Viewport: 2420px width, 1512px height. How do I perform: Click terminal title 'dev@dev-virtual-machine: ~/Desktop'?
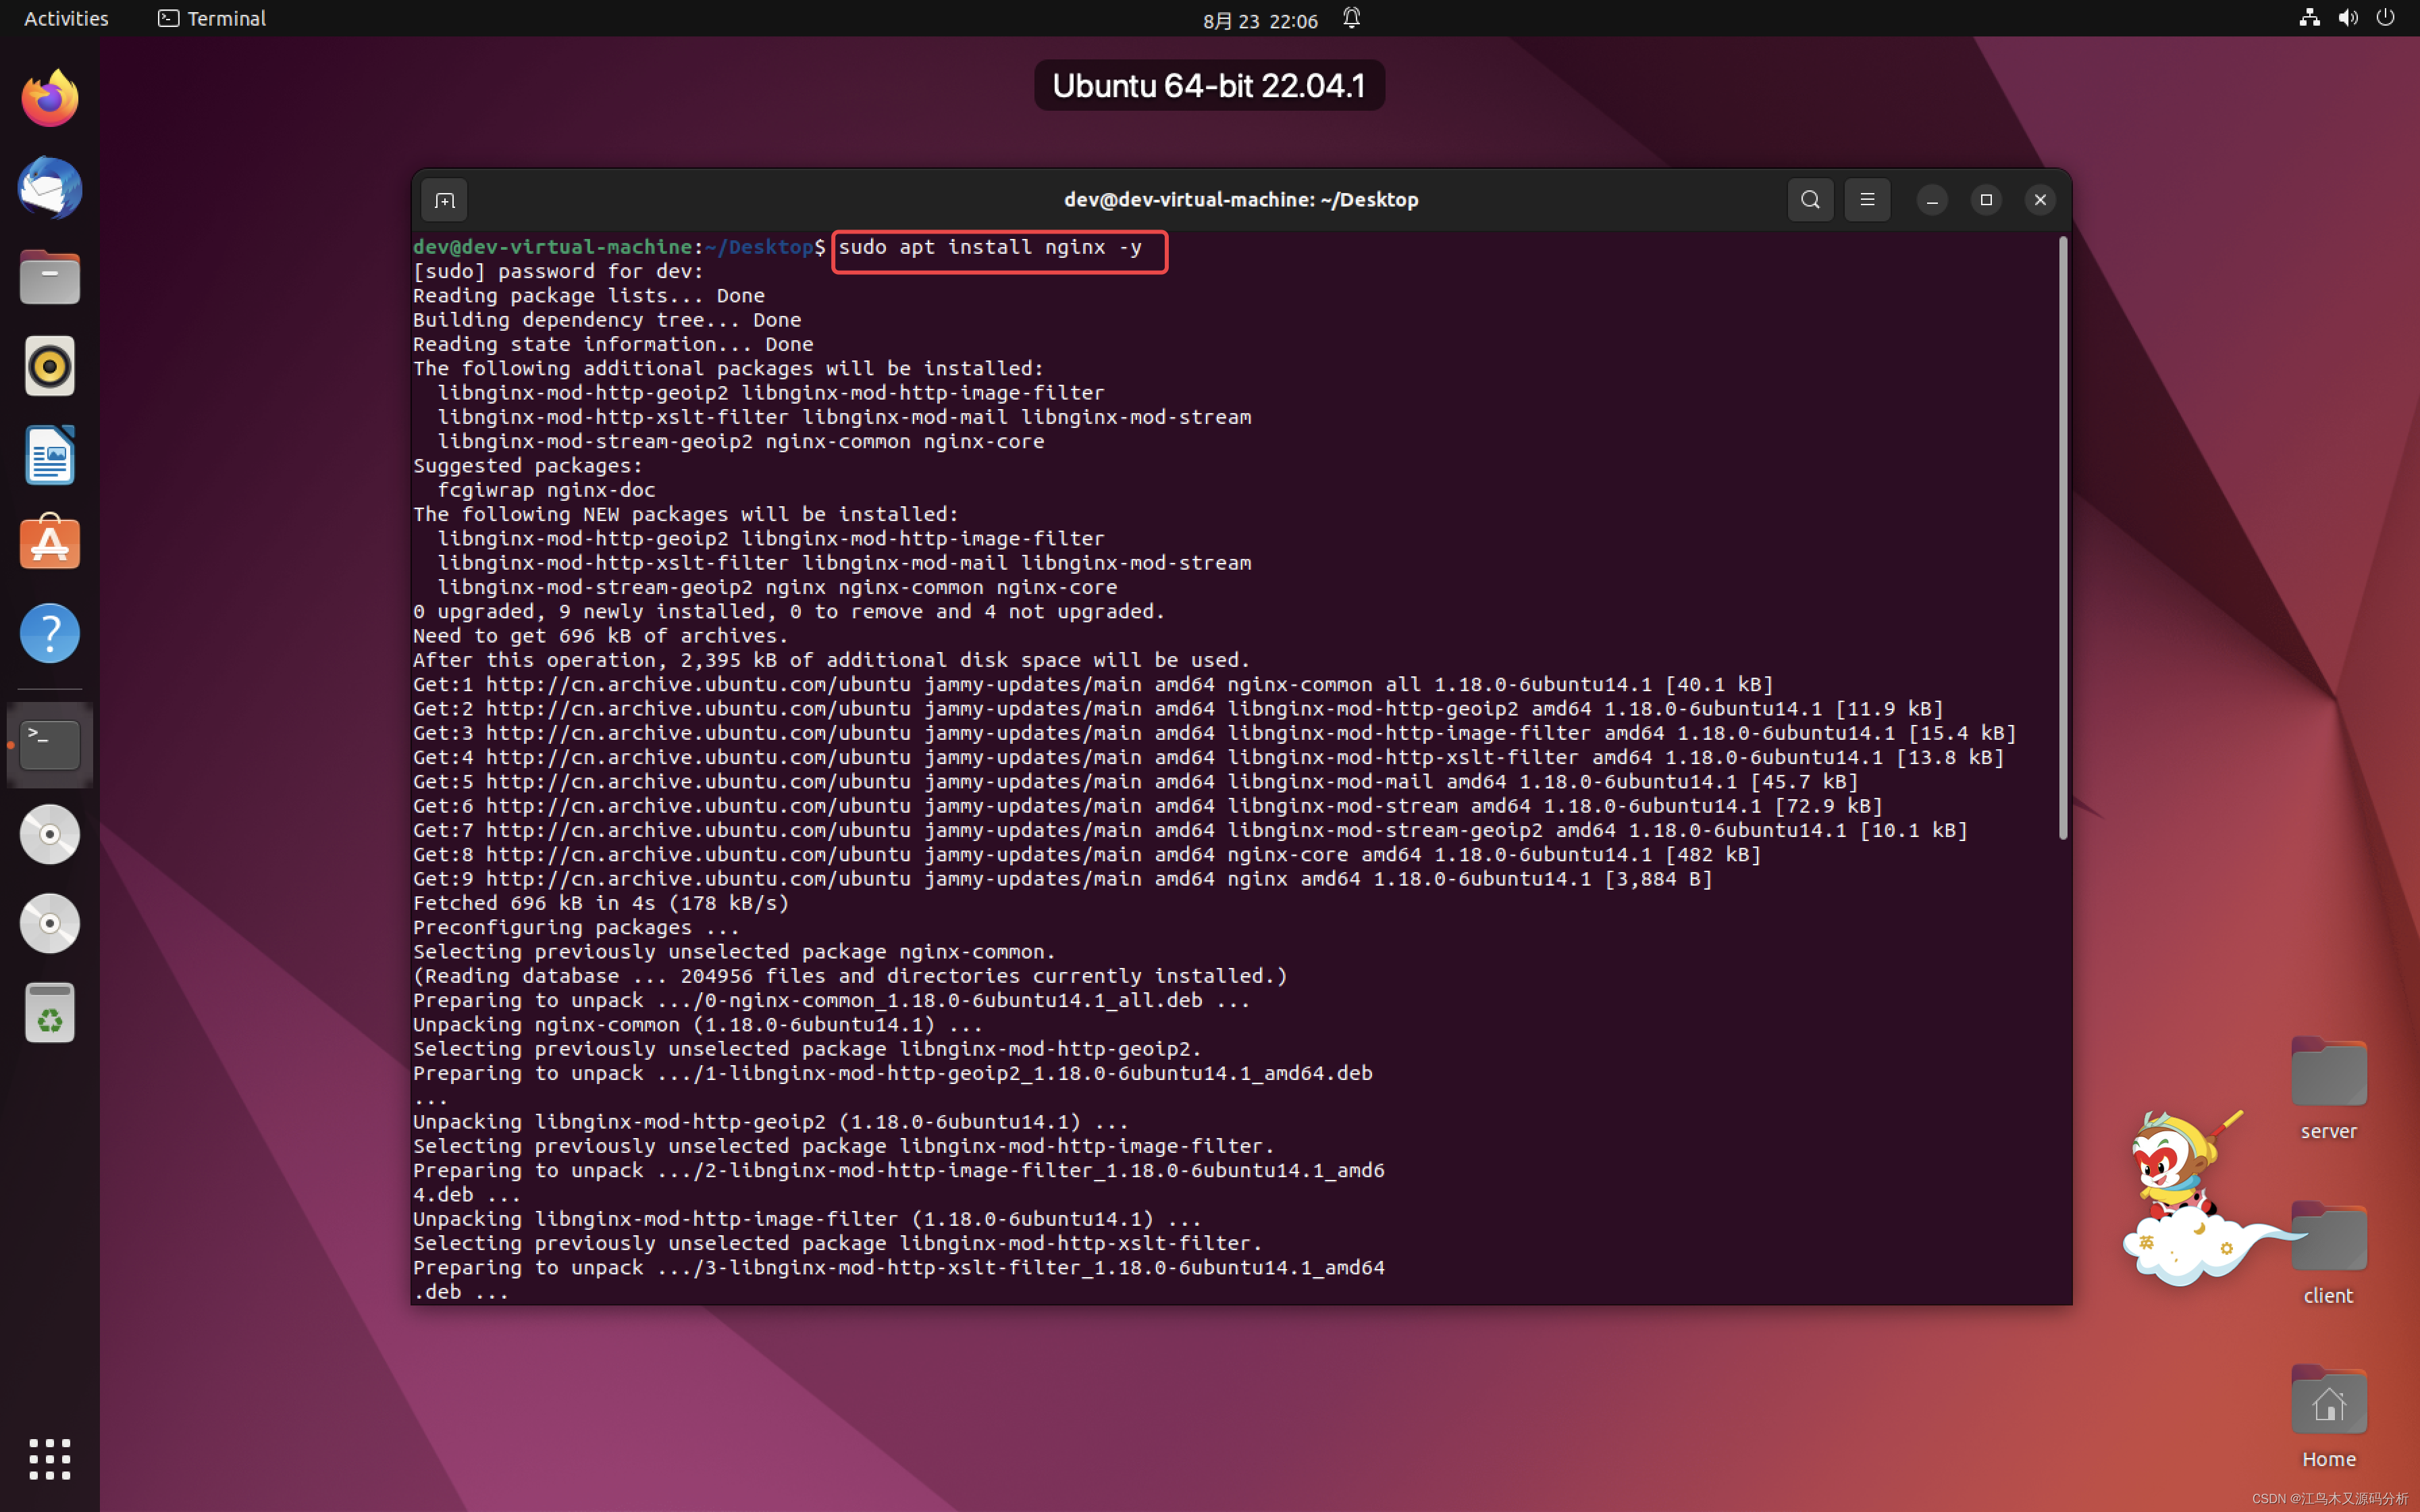click(1240, 200)
